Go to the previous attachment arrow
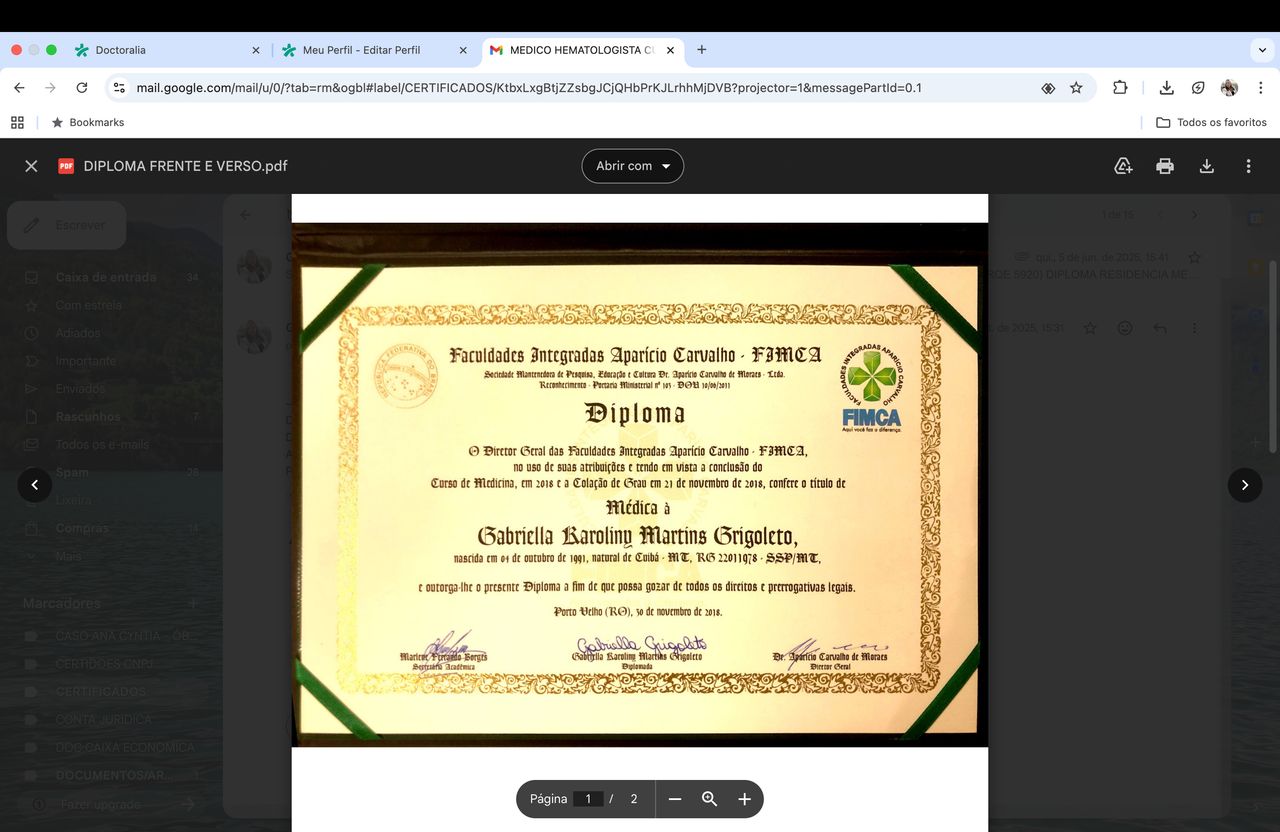This screenshot has height=832, width=1280. click(35, 485)
